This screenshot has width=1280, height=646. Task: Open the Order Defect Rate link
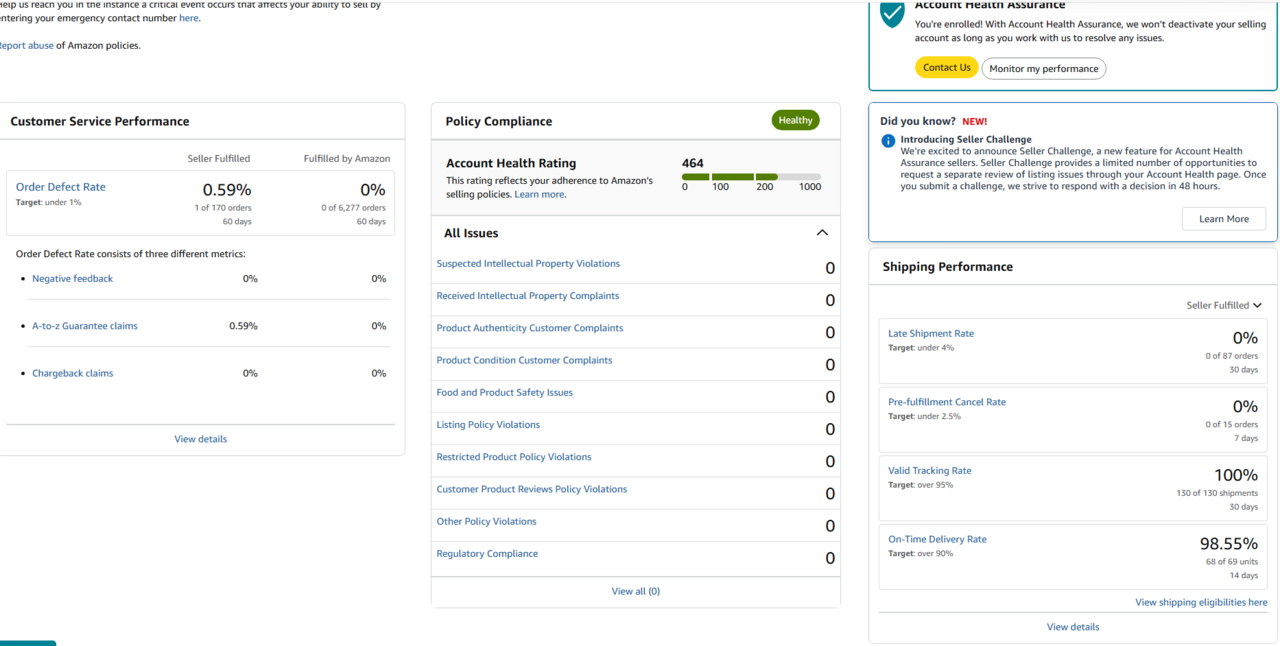(60, 187)
